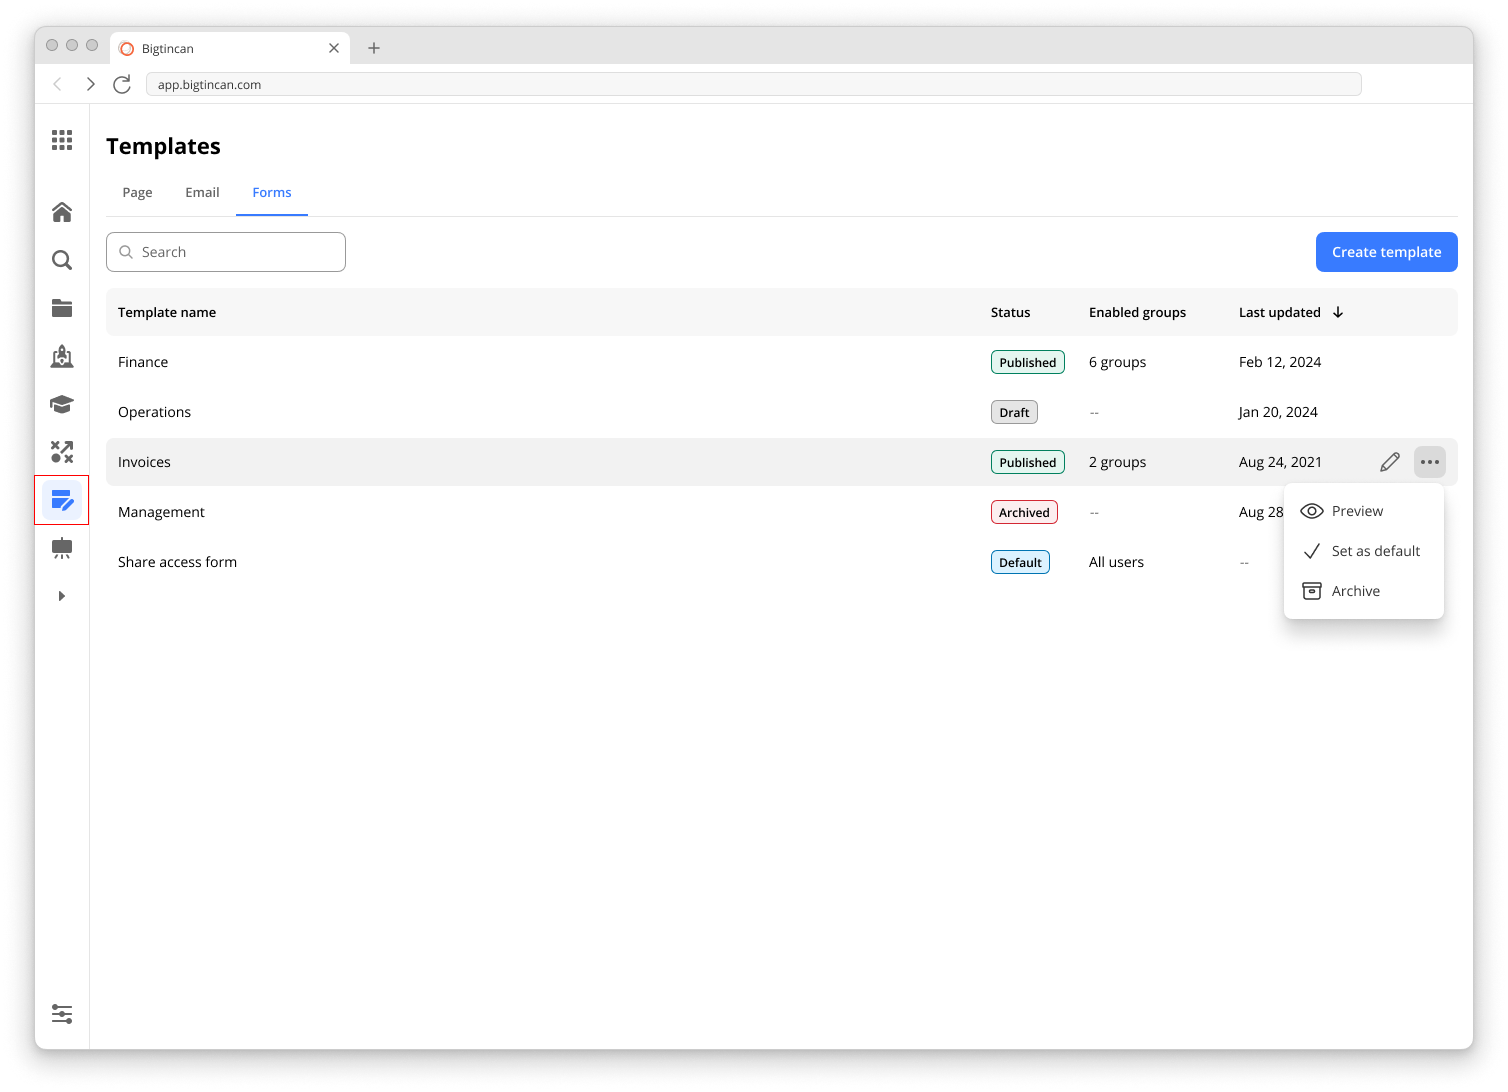The height and width of the screenshot is (1092, 1508).
Task: Expand the sidebar with the arrow
Action: (62, 596)
